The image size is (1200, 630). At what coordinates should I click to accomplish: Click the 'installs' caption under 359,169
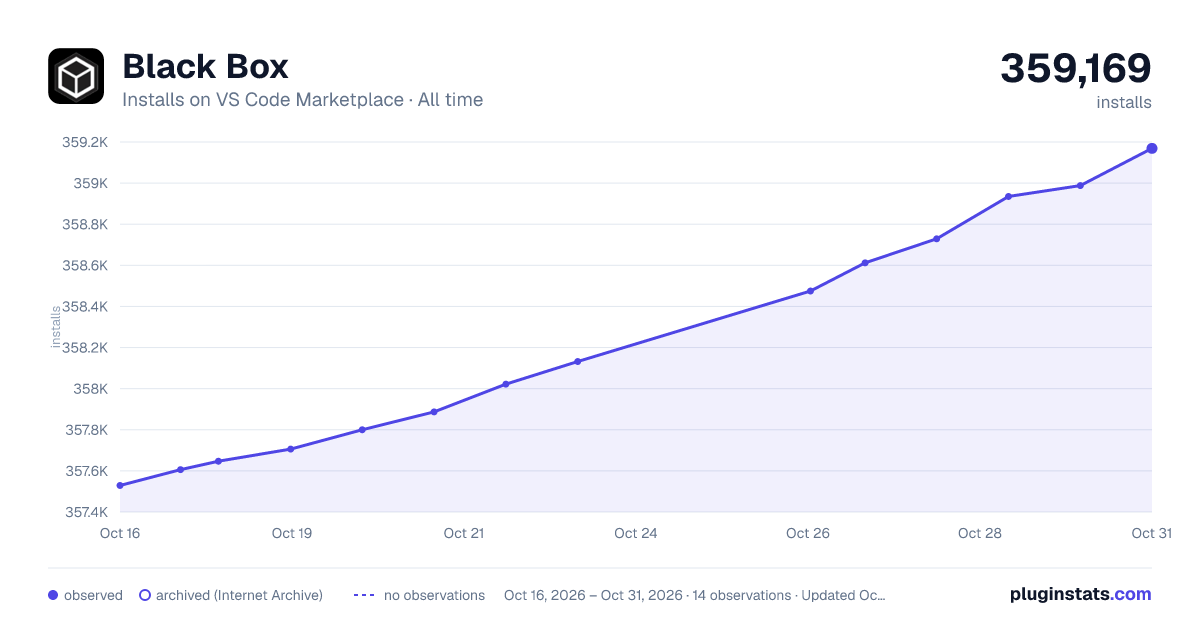[1124, 102]
